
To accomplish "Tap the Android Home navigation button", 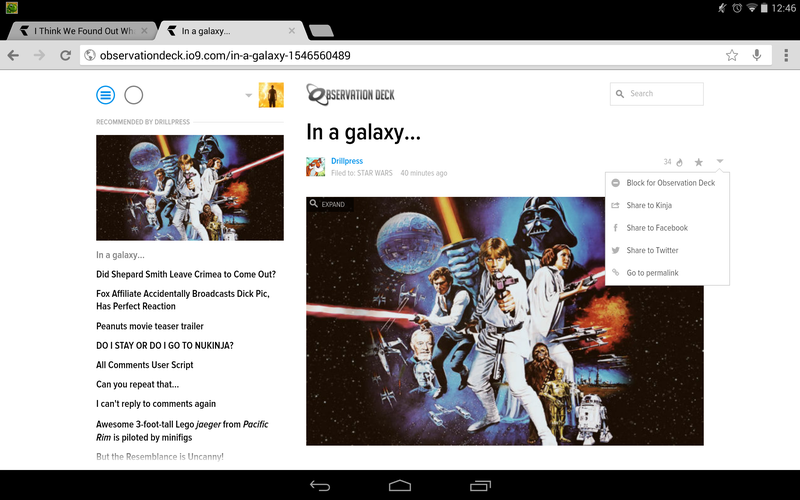I will click(x=399, y=486).
